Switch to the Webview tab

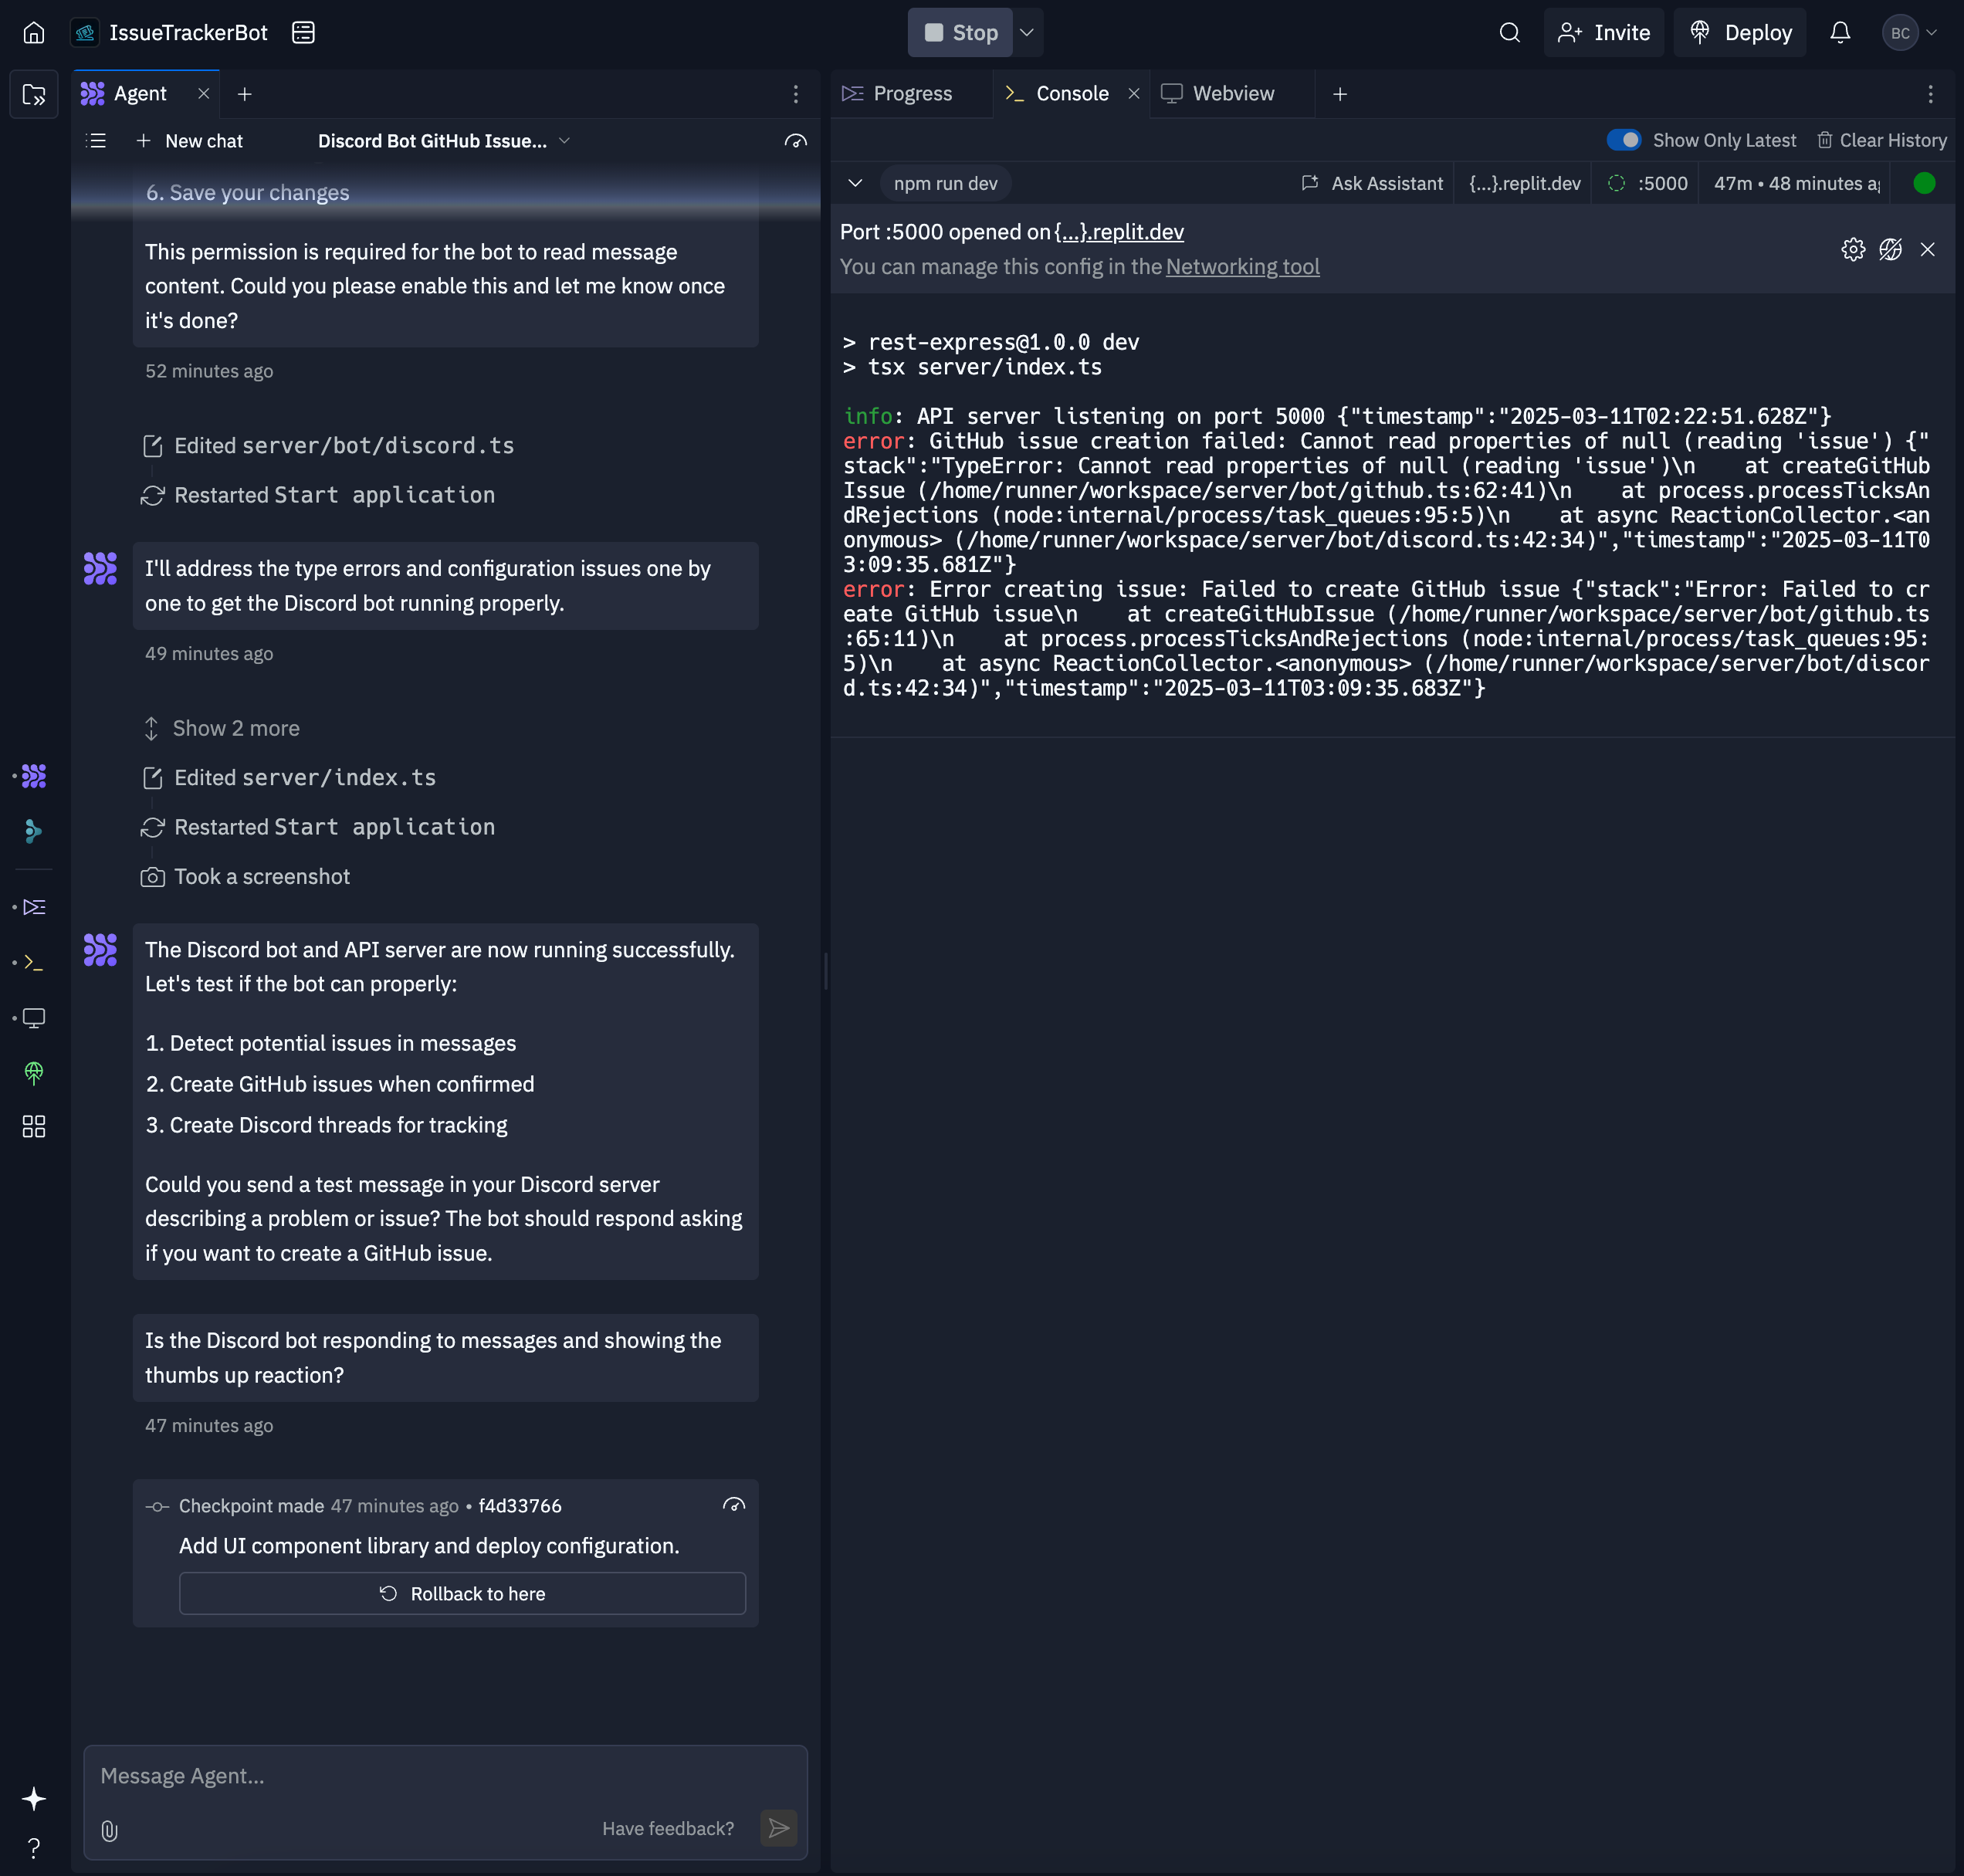tap(1232, 93)
